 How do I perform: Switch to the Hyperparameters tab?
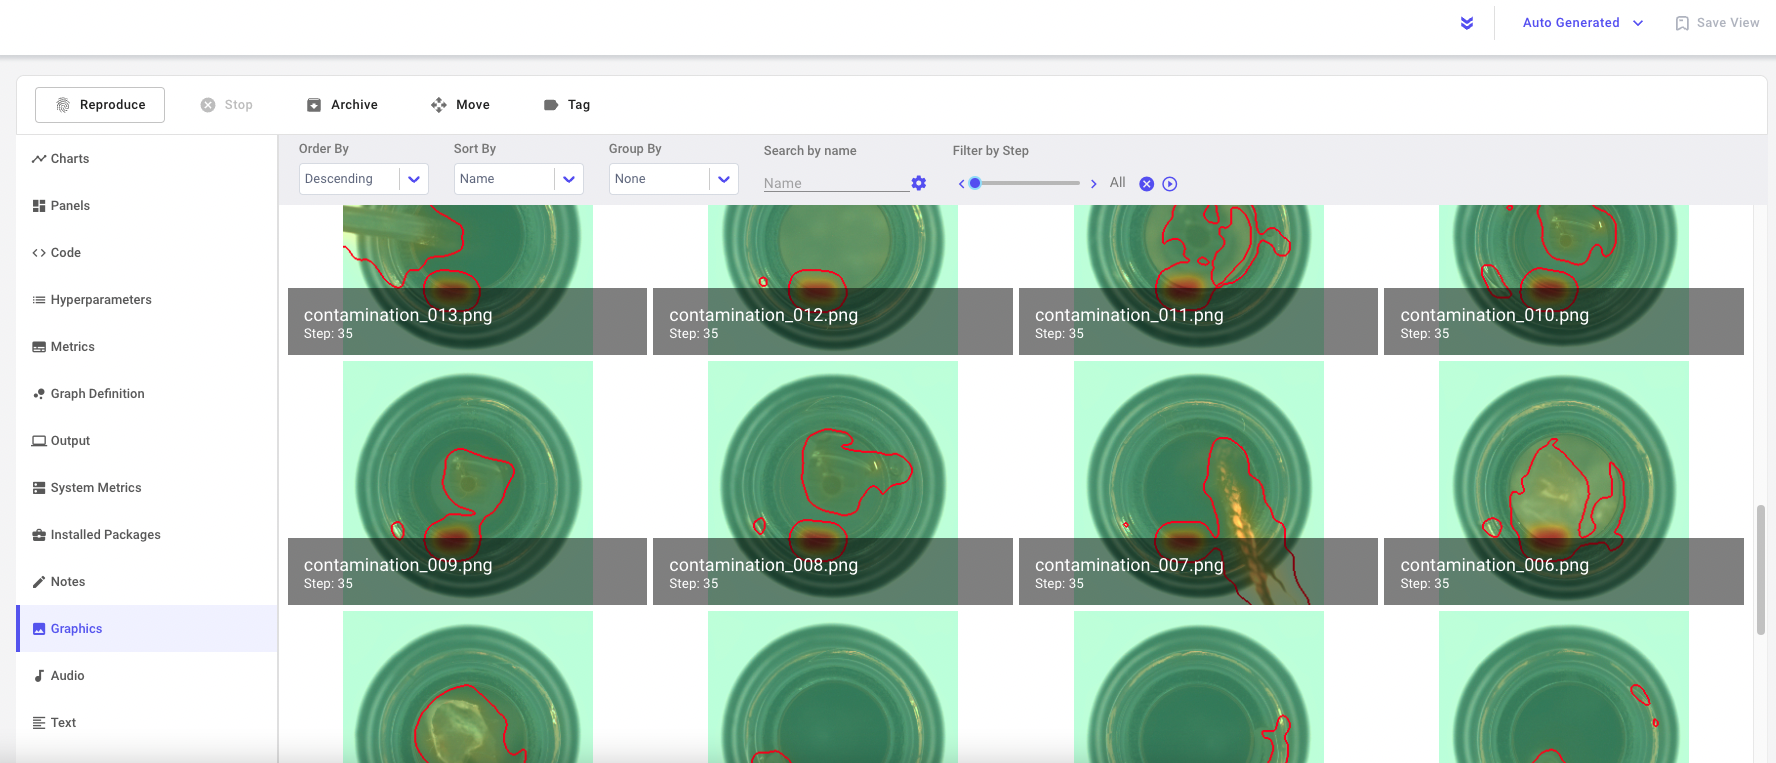coord(101,300)
